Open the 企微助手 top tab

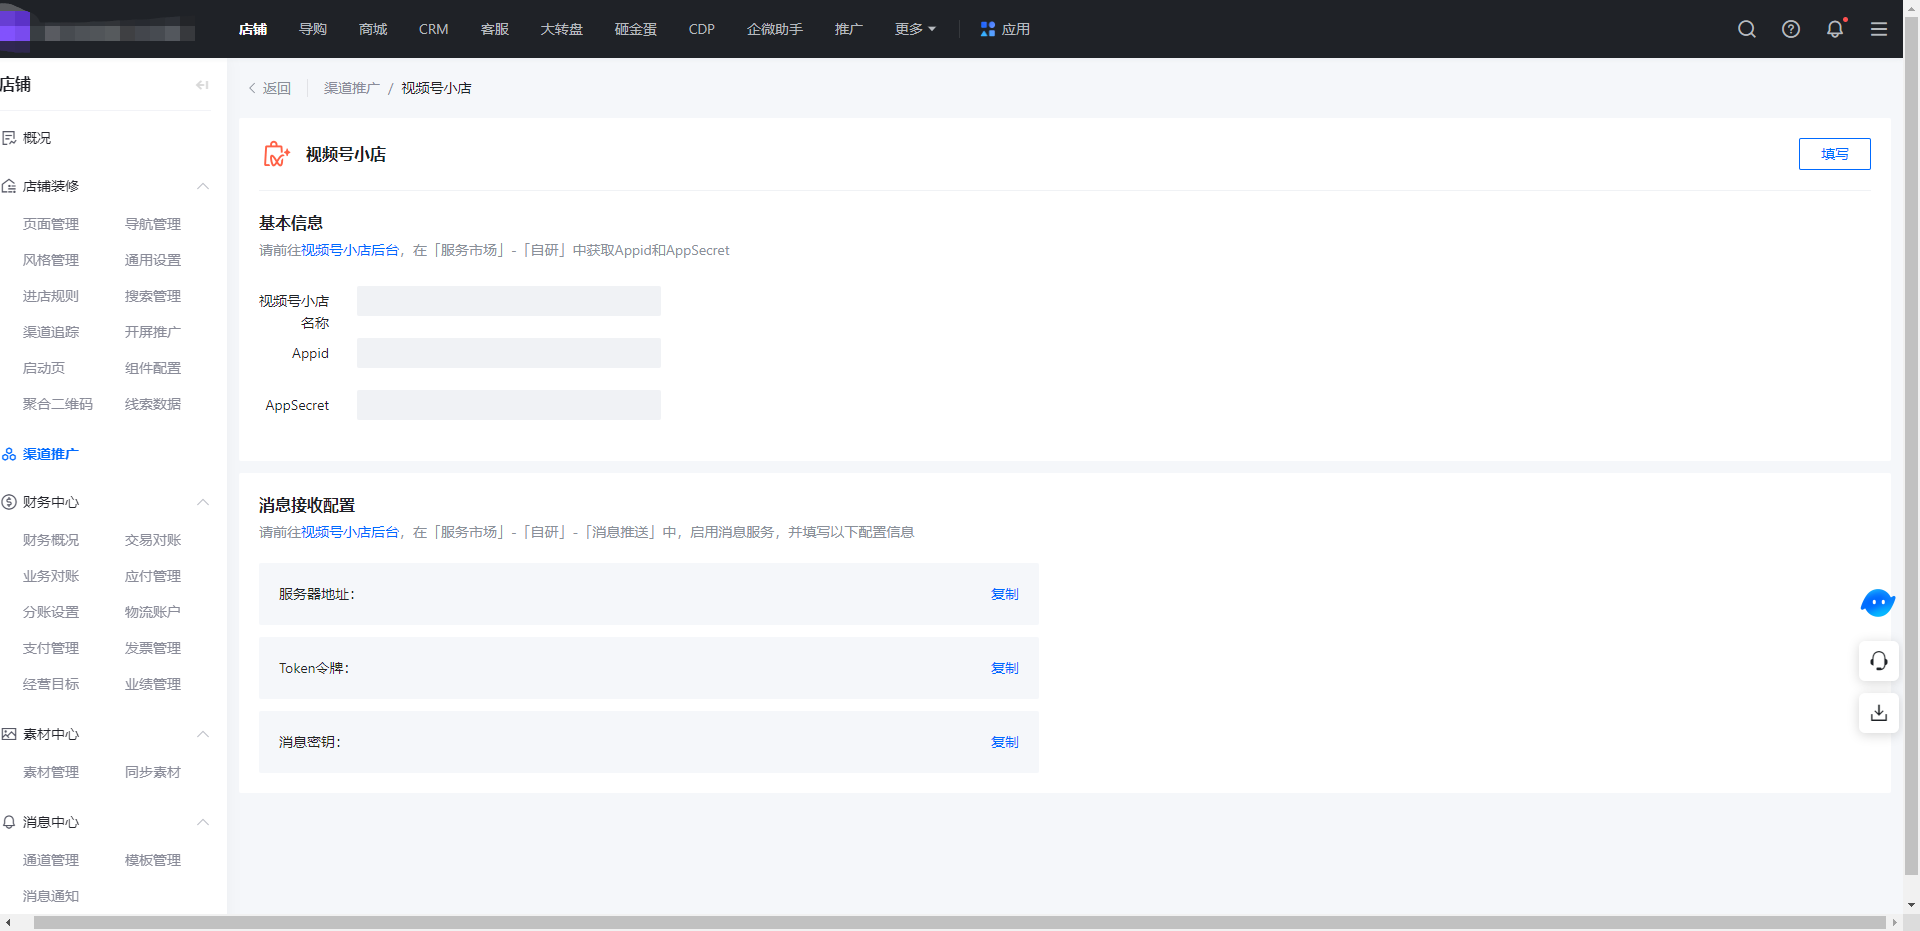pos(775,29)
